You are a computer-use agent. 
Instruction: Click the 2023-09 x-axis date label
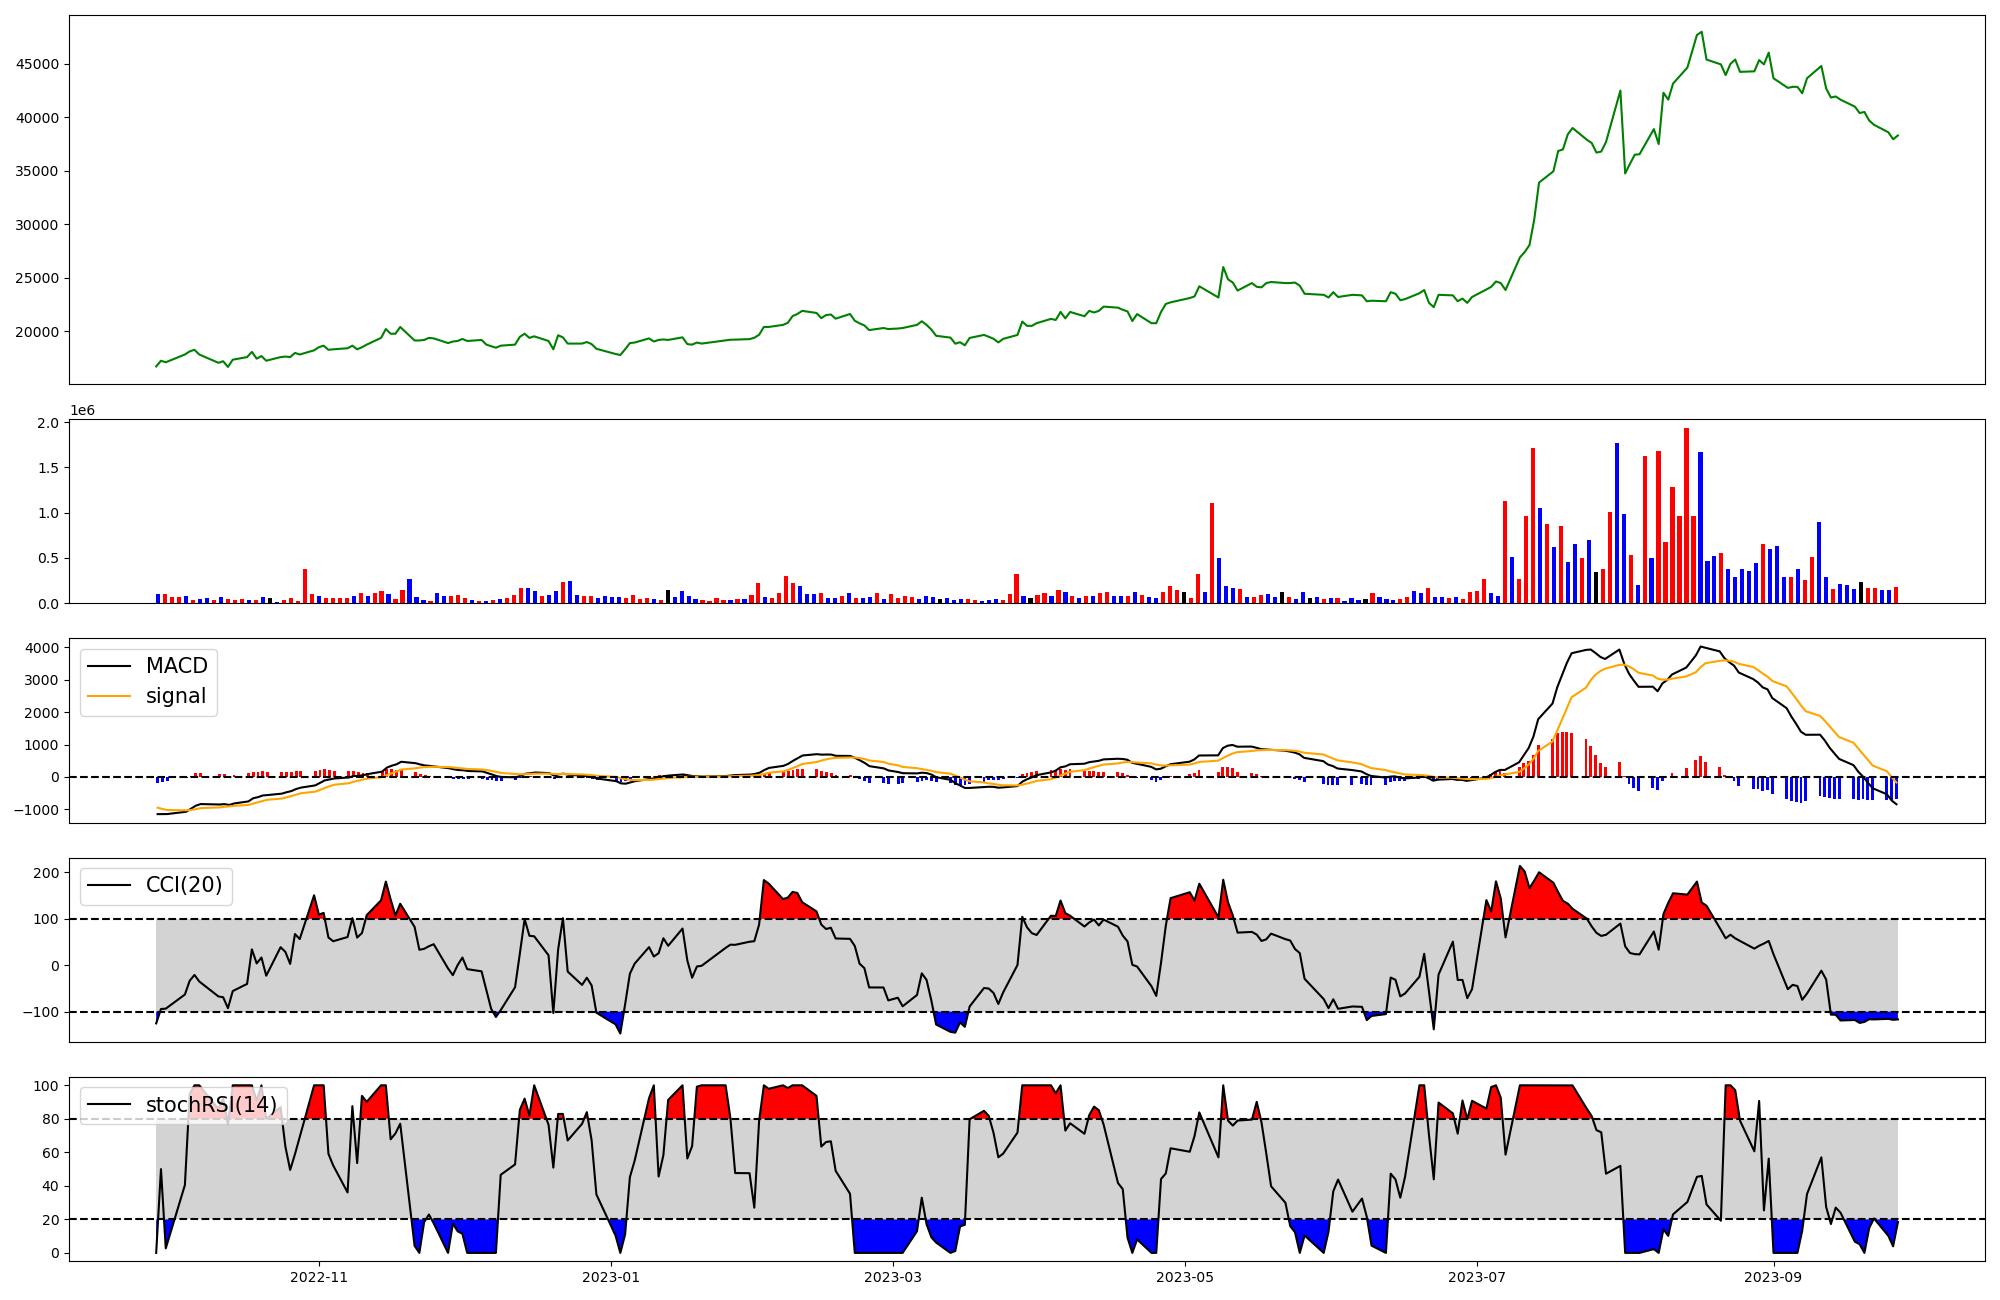pos(1773,1277)
